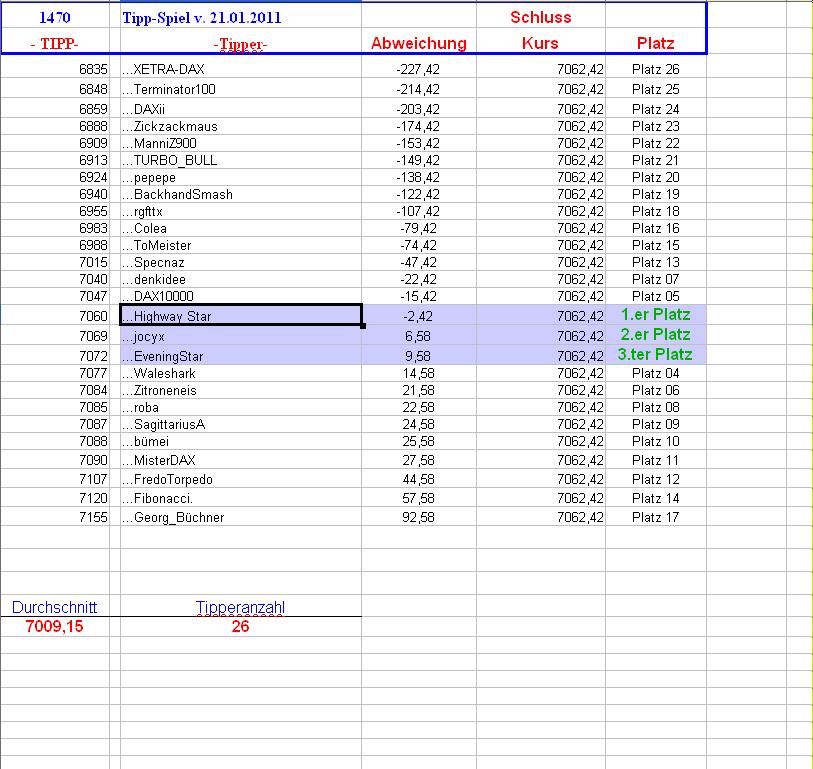This screenshot has height=769, width=813.
Task: Click the deviation -2,42 cell
Action: click(418, 316)
